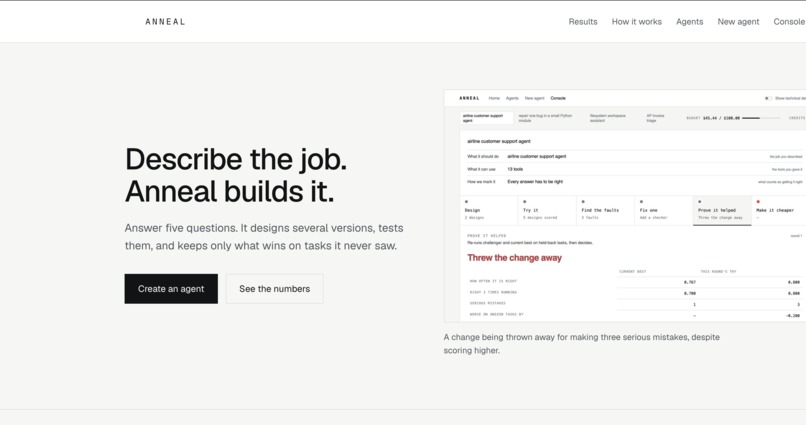Click the See the numbers button
Screen dimensions: 806x425
(274, 289)
